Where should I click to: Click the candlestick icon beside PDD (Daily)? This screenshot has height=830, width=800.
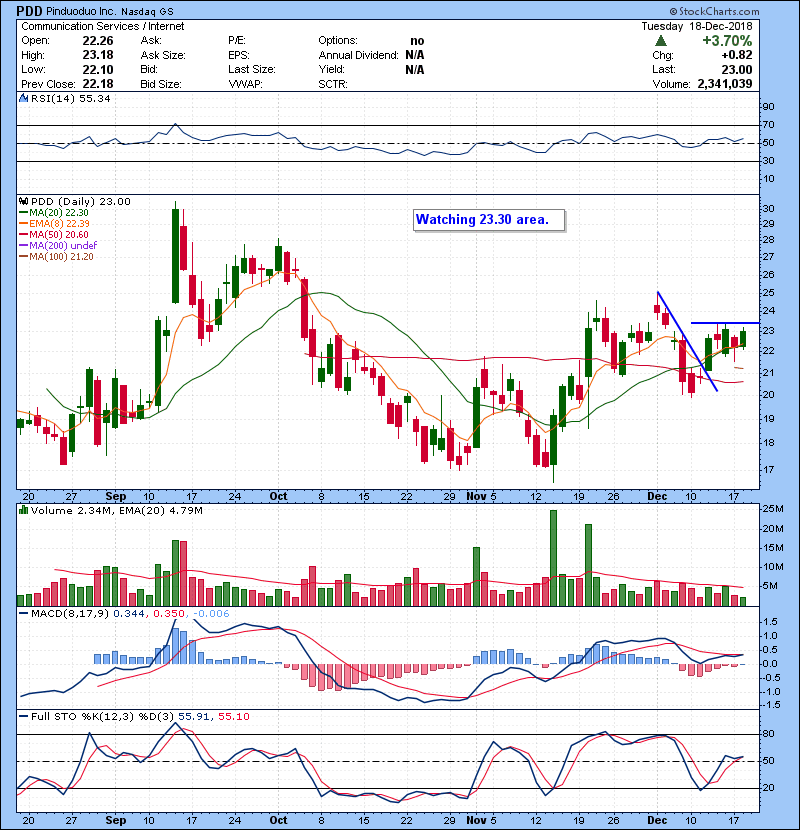coord(24,202)
